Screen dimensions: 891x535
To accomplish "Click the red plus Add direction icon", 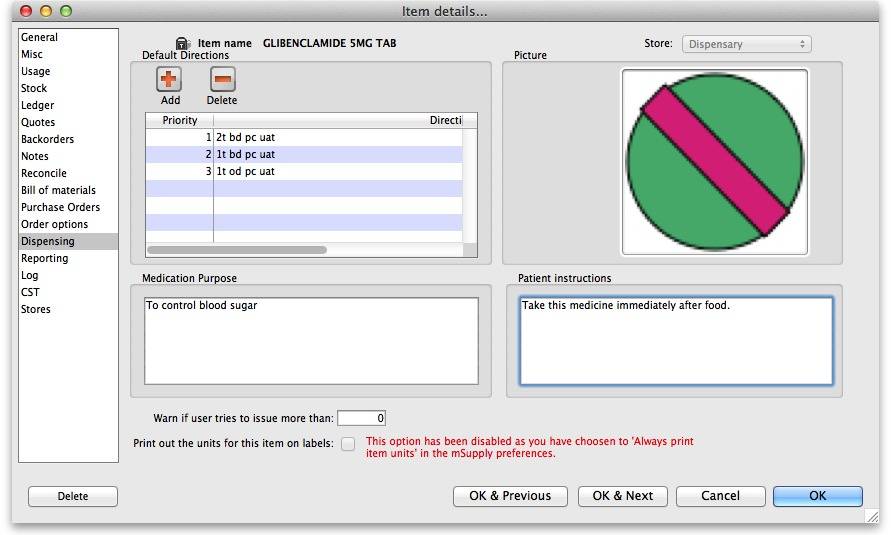I will click(170, 81).
